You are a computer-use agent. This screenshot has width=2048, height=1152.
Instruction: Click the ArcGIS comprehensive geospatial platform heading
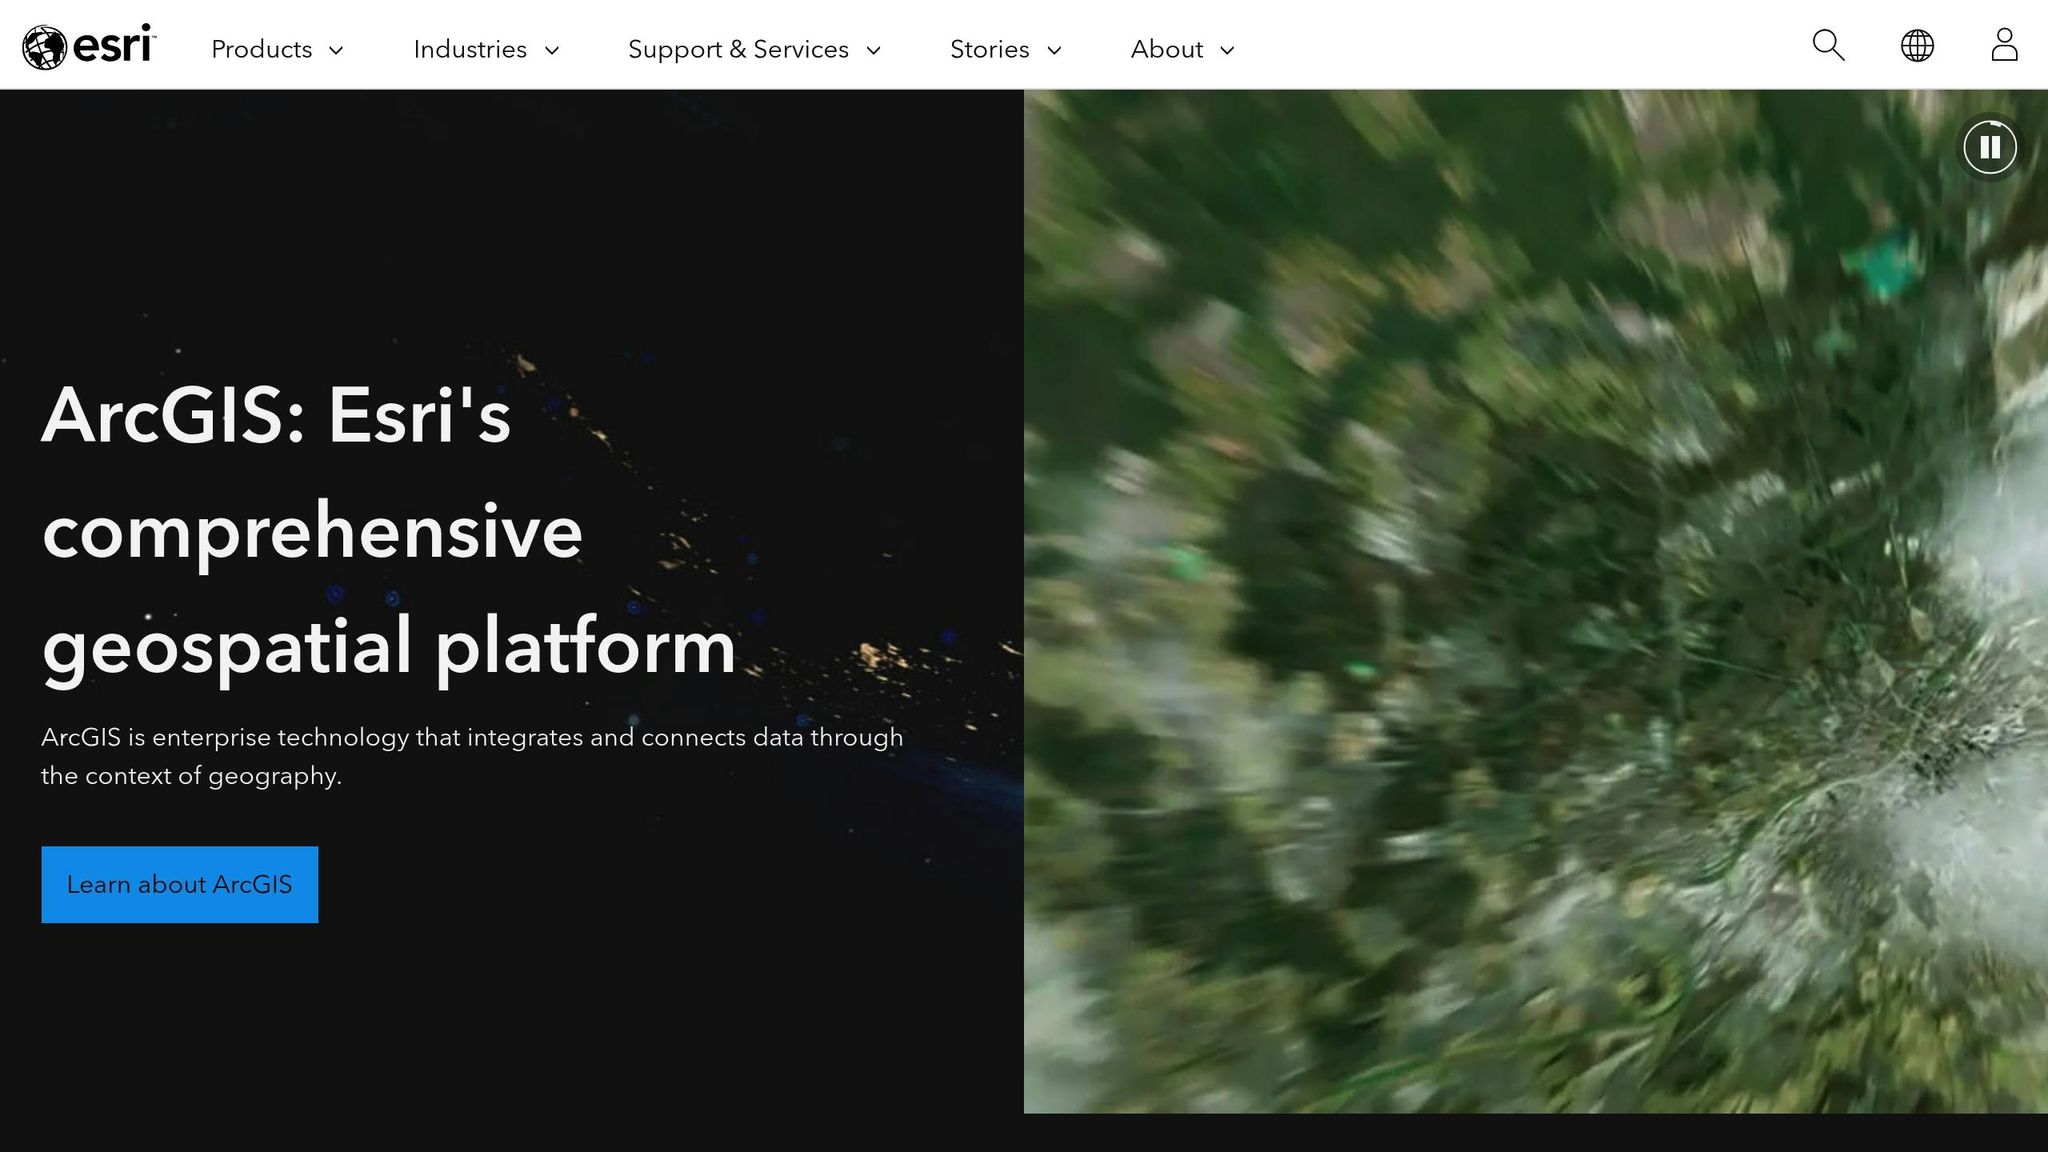390,530
